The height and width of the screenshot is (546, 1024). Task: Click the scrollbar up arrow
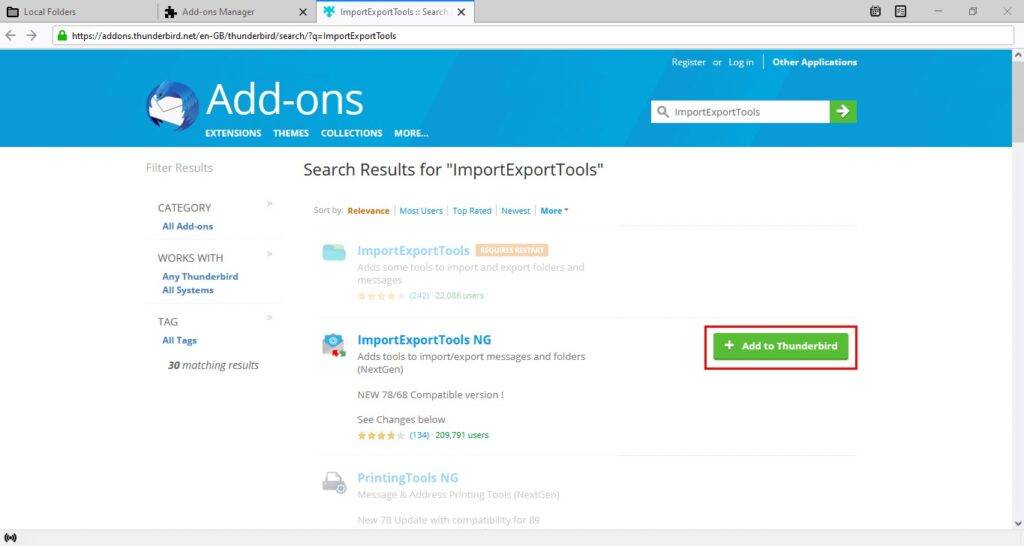click(x=1017, y=56)
